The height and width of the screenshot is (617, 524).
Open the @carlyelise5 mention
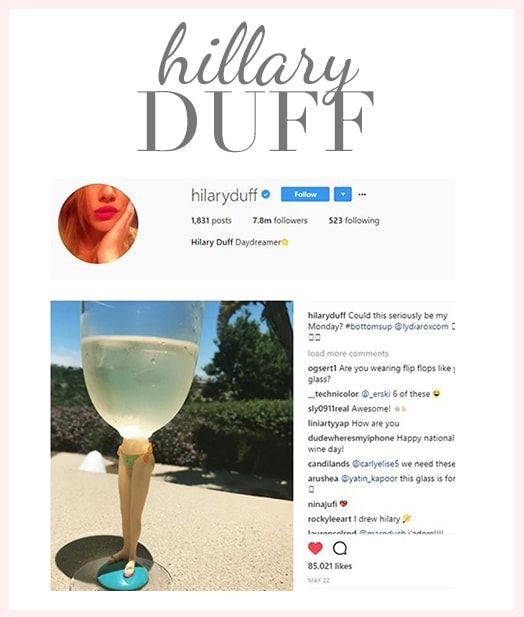coord(375,464)
